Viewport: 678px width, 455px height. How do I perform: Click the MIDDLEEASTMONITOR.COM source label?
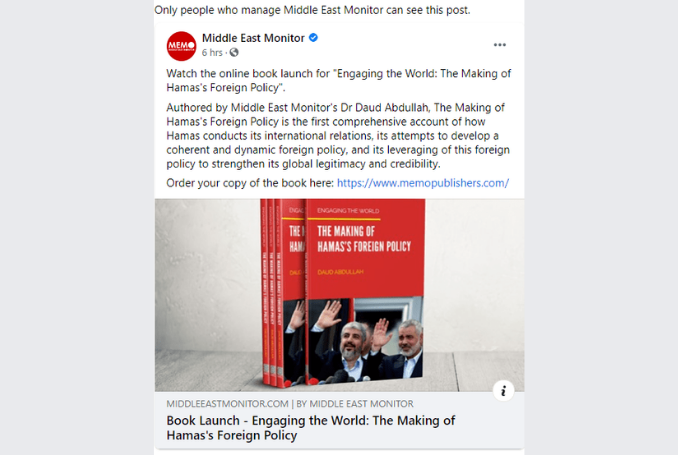tap(227, 404)
